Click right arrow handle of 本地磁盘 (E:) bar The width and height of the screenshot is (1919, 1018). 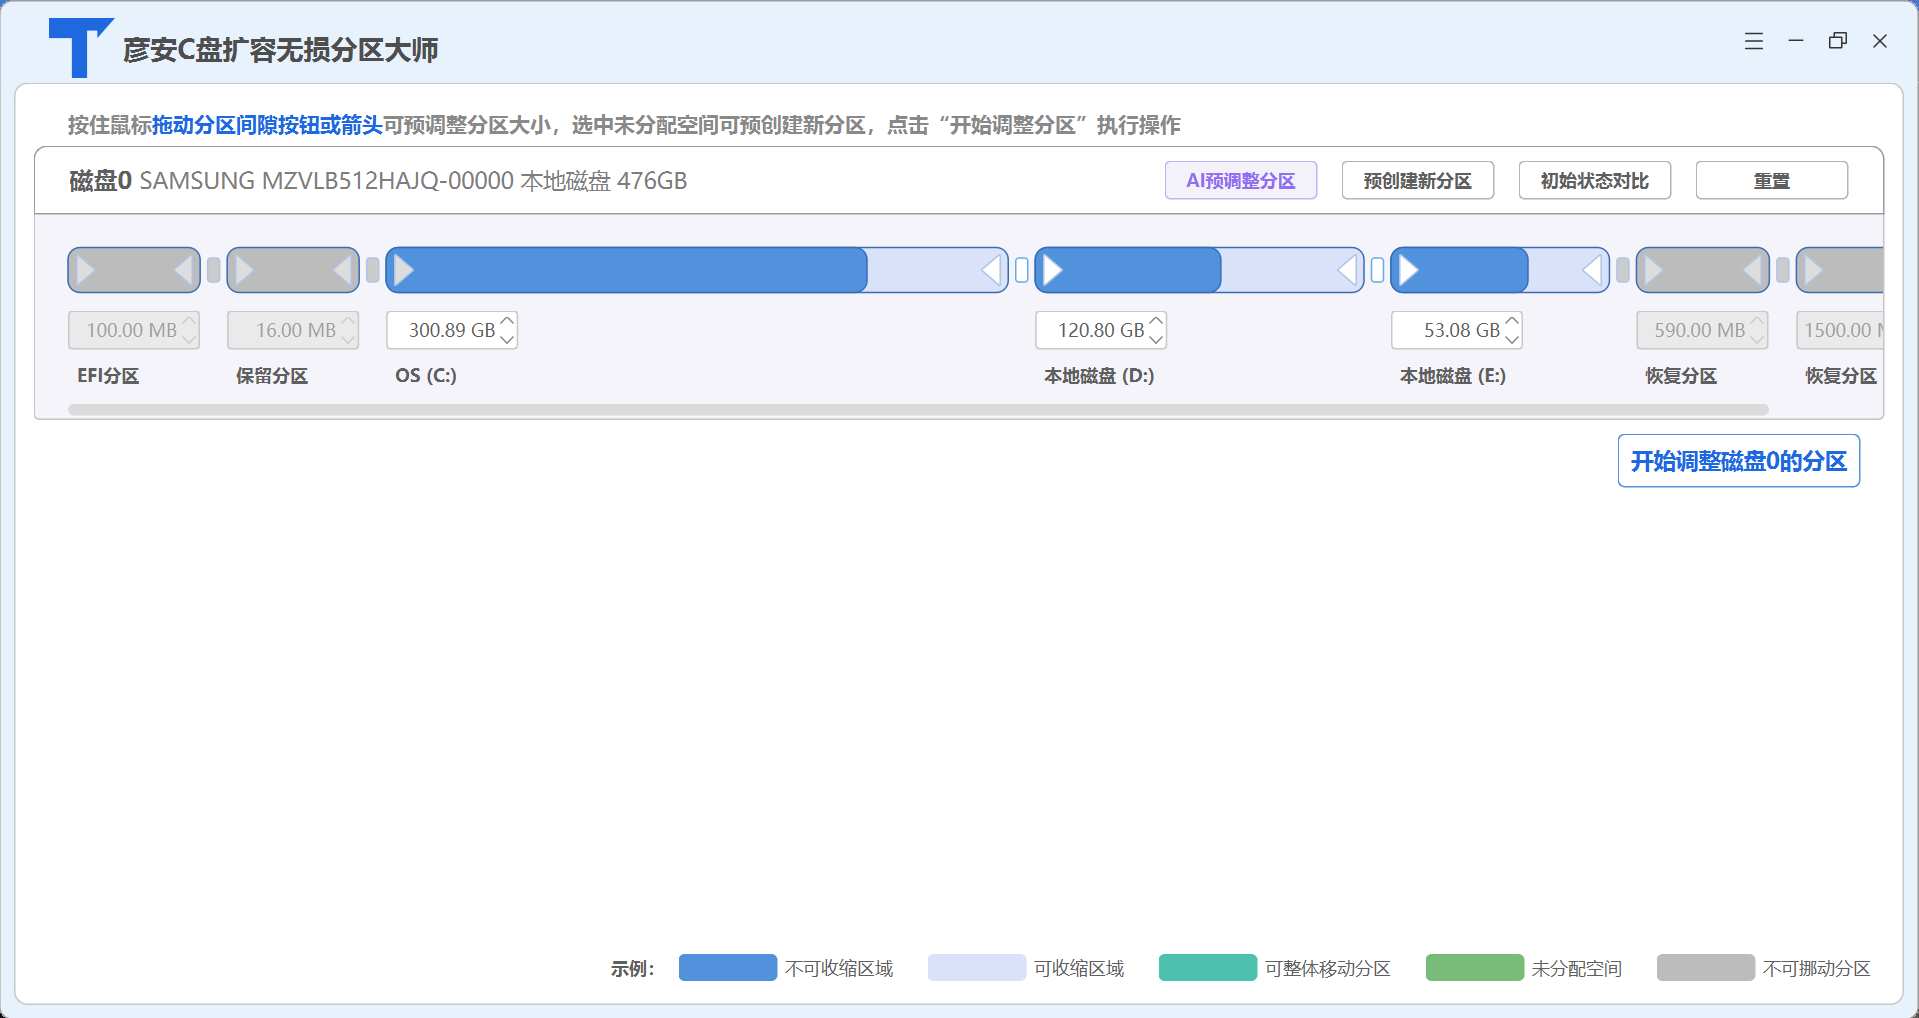pyautogui.click(x=1593, y=270)
